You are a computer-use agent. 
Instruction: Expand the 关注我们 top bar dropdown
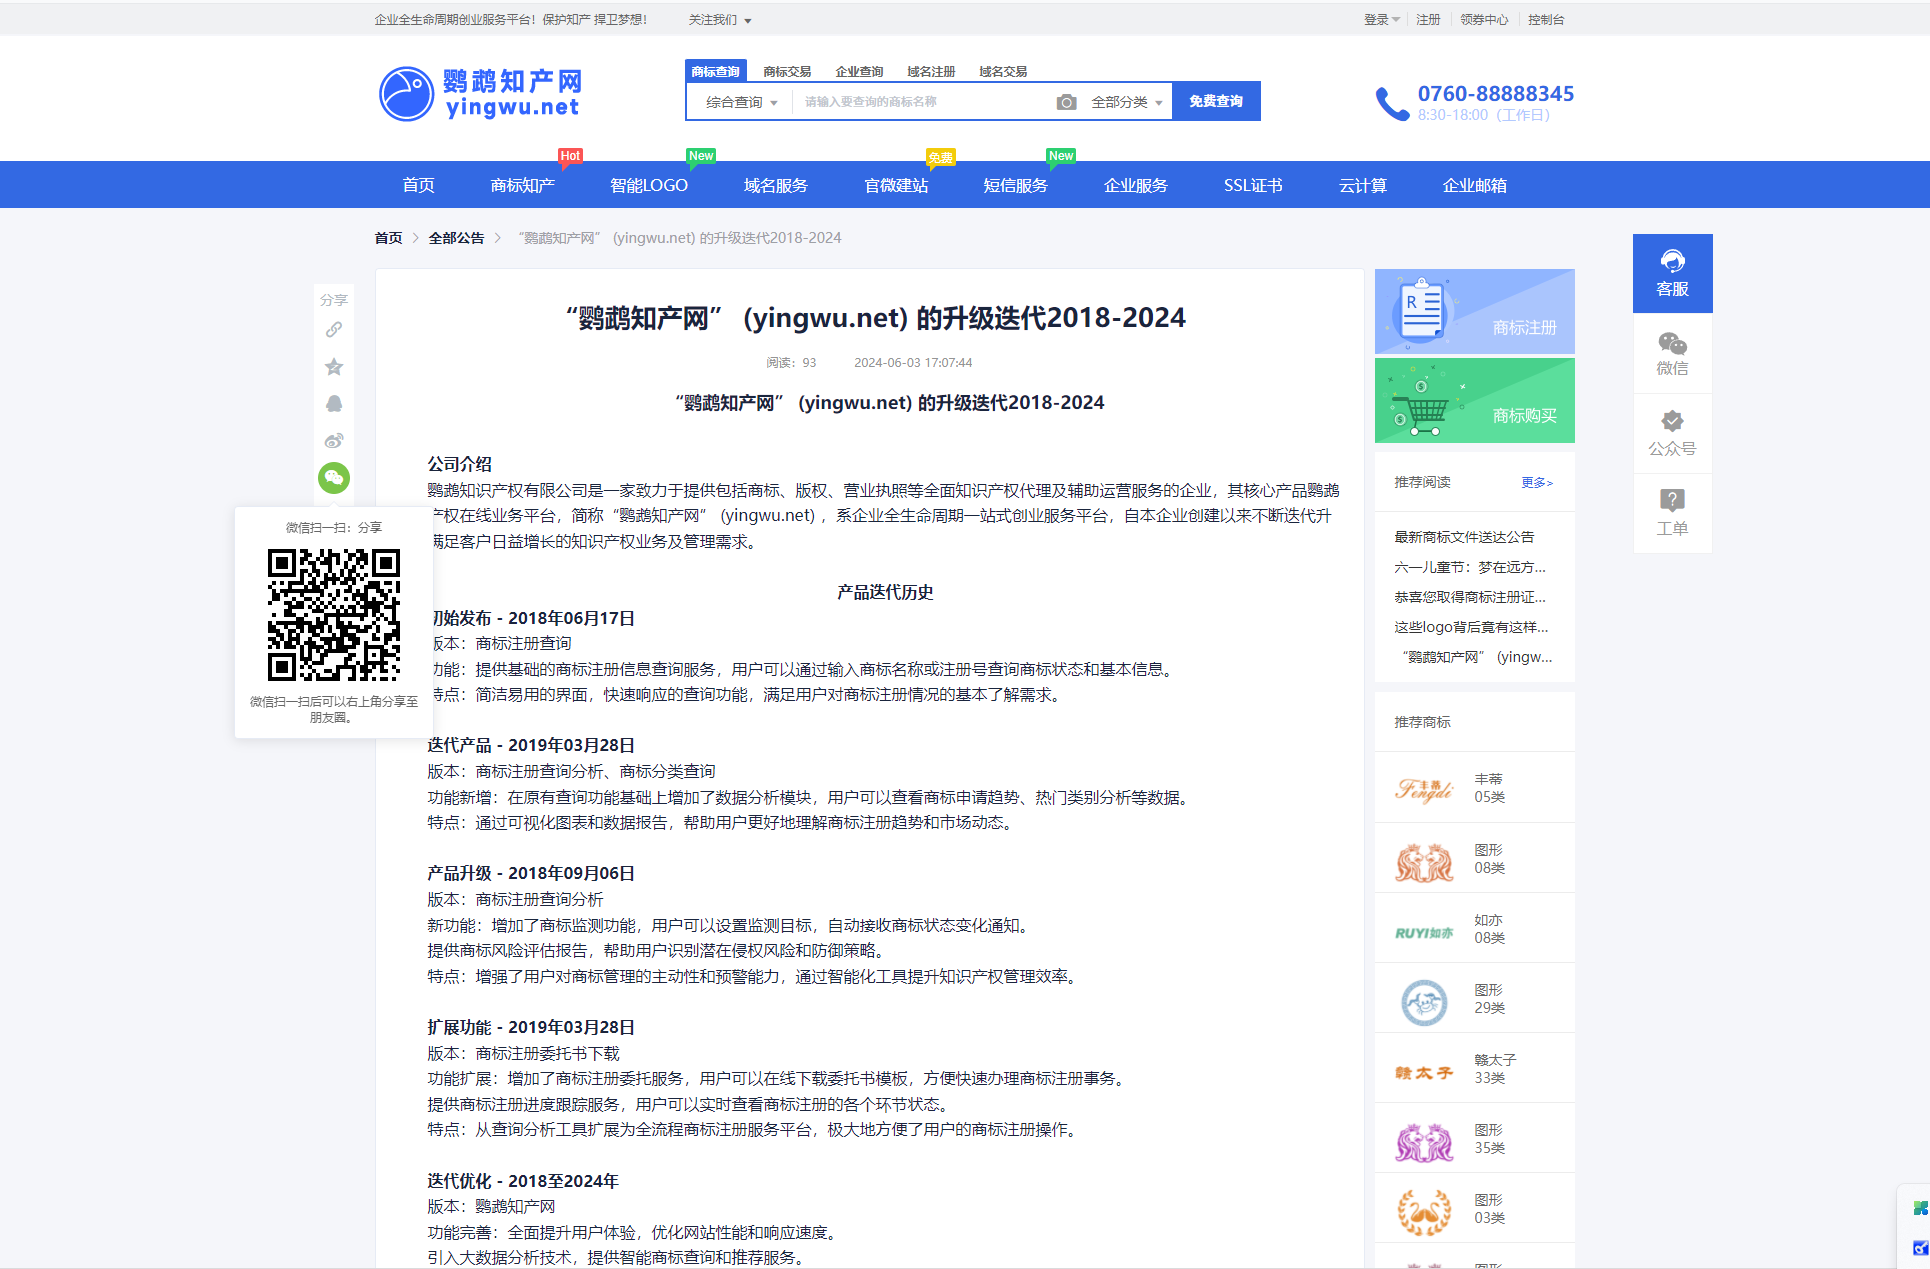[720, 20]
